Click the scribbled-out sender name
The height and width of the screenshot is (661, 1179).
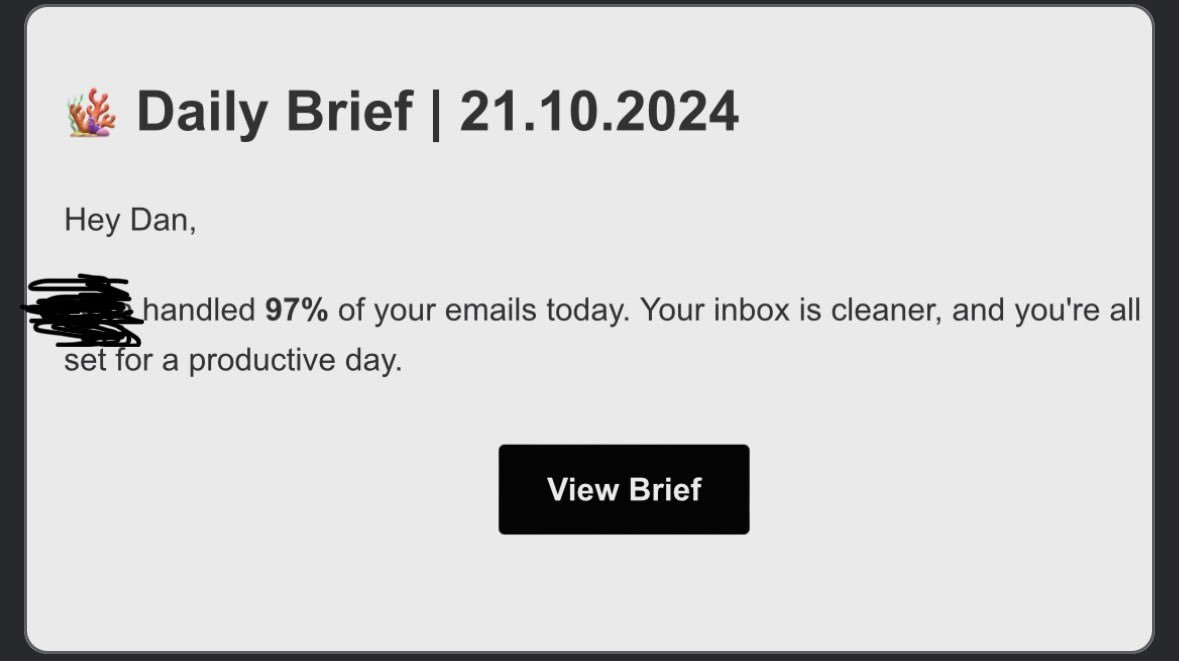(x=81, y=310)
